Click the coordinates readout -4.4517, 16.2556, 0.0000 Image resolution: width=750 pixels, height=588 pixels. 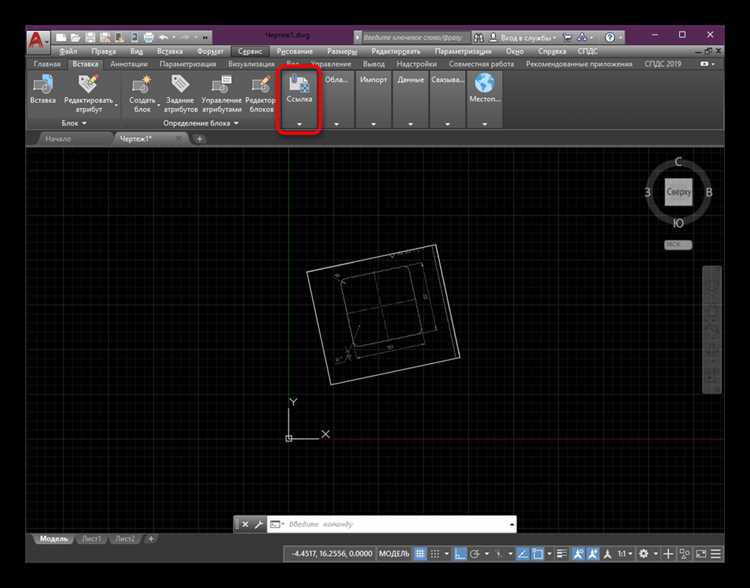point(331,554)
